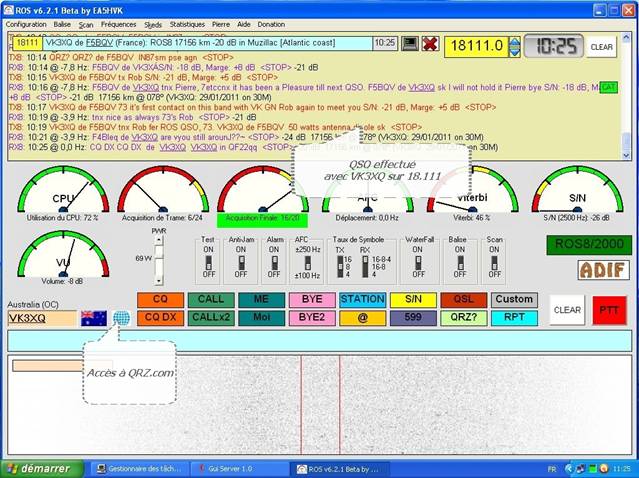Open QRZ.com globe icon beside flag
Image resolution: width=639 pixels, height=478 pixels.
tap(121, 318)
